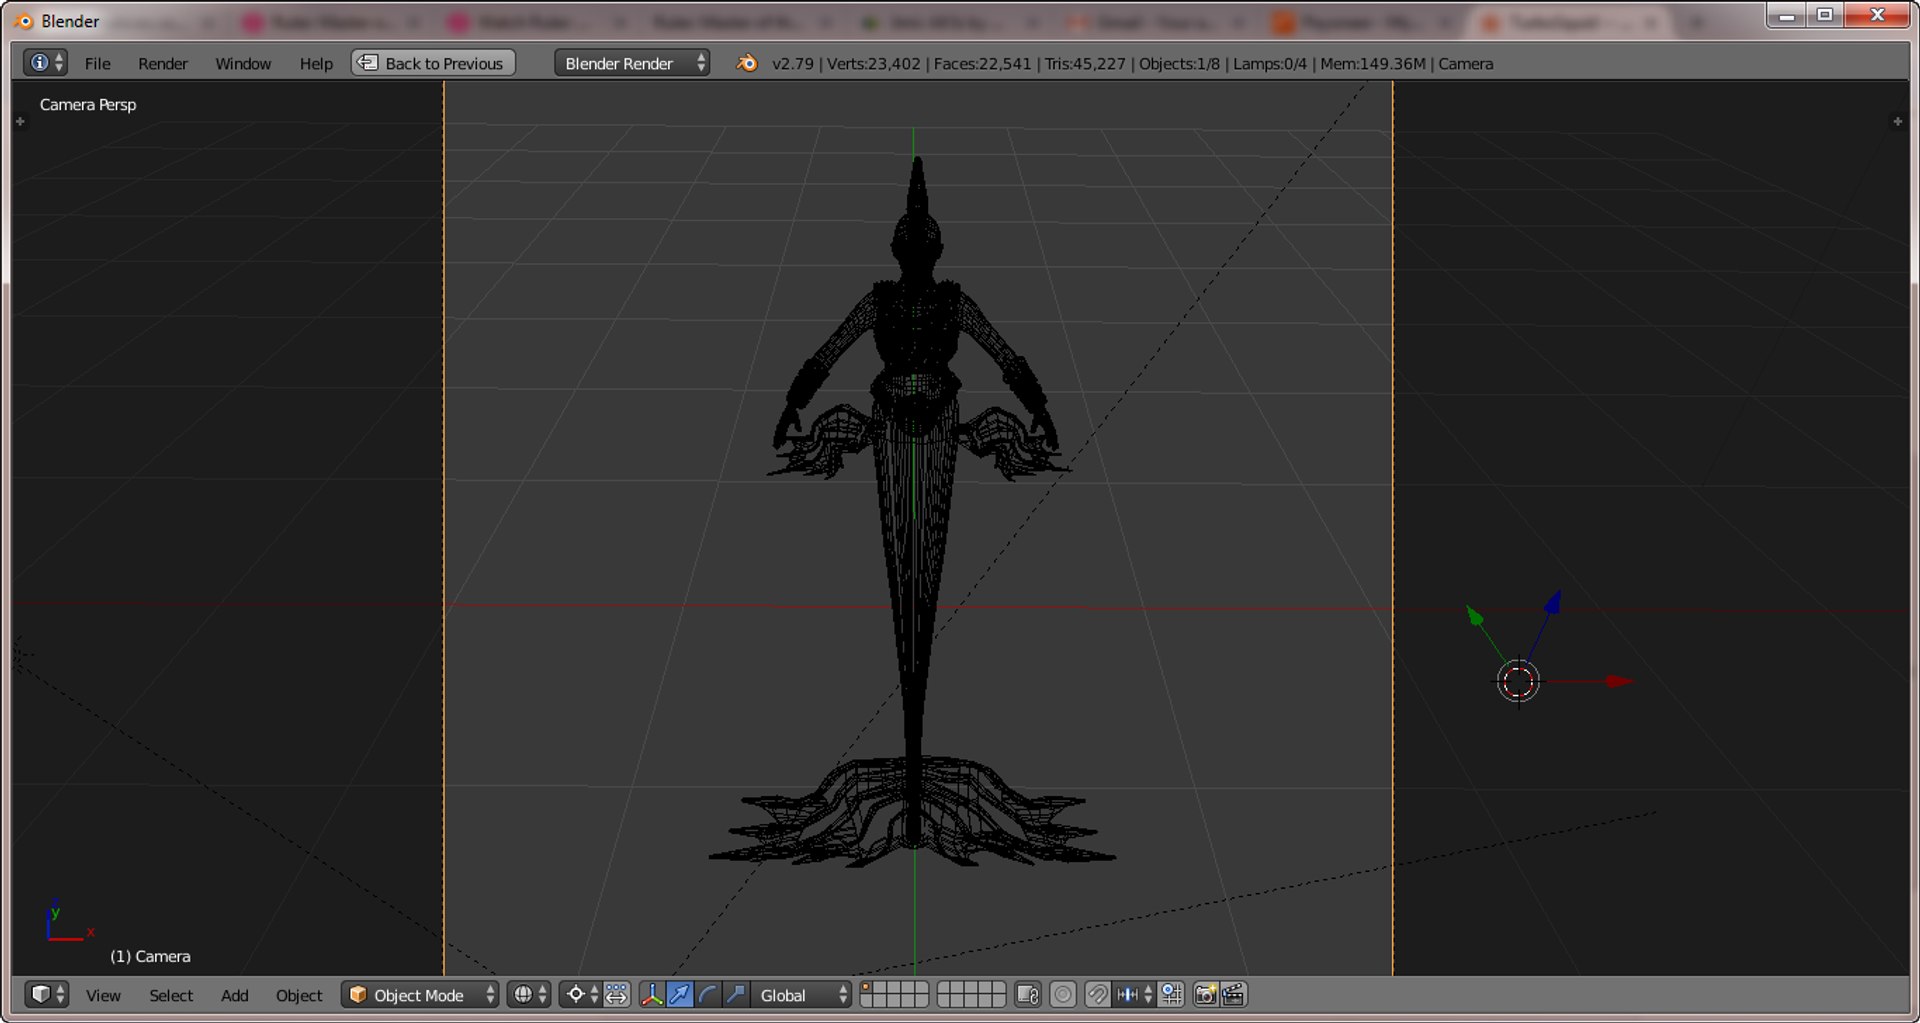
Task: Open the Add menu in the viewport header
Action: click(234, 995)
